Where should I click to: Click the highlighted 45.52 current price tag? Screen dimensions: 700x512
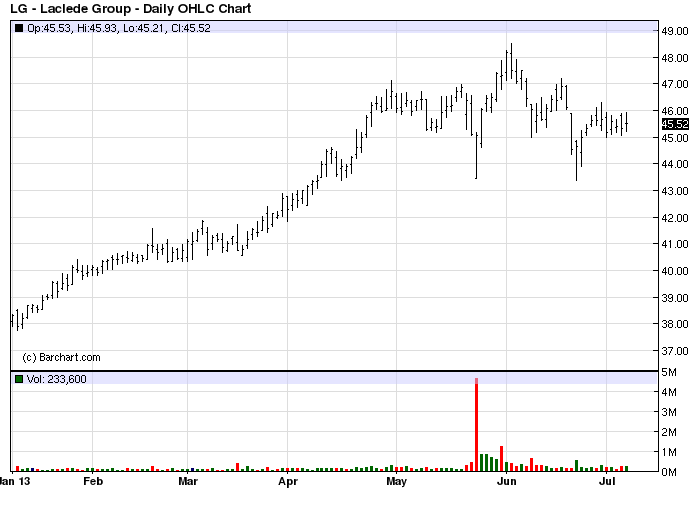(675, 124)
